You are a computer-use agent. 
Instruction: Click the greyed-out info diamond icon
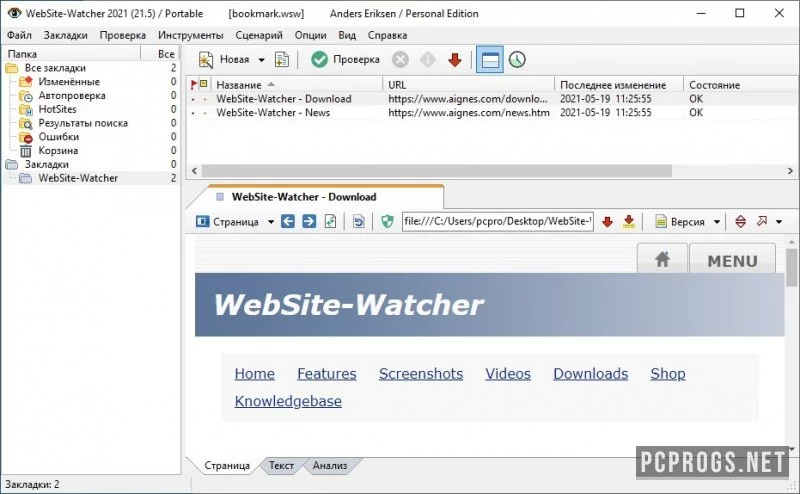pos(428,60)
